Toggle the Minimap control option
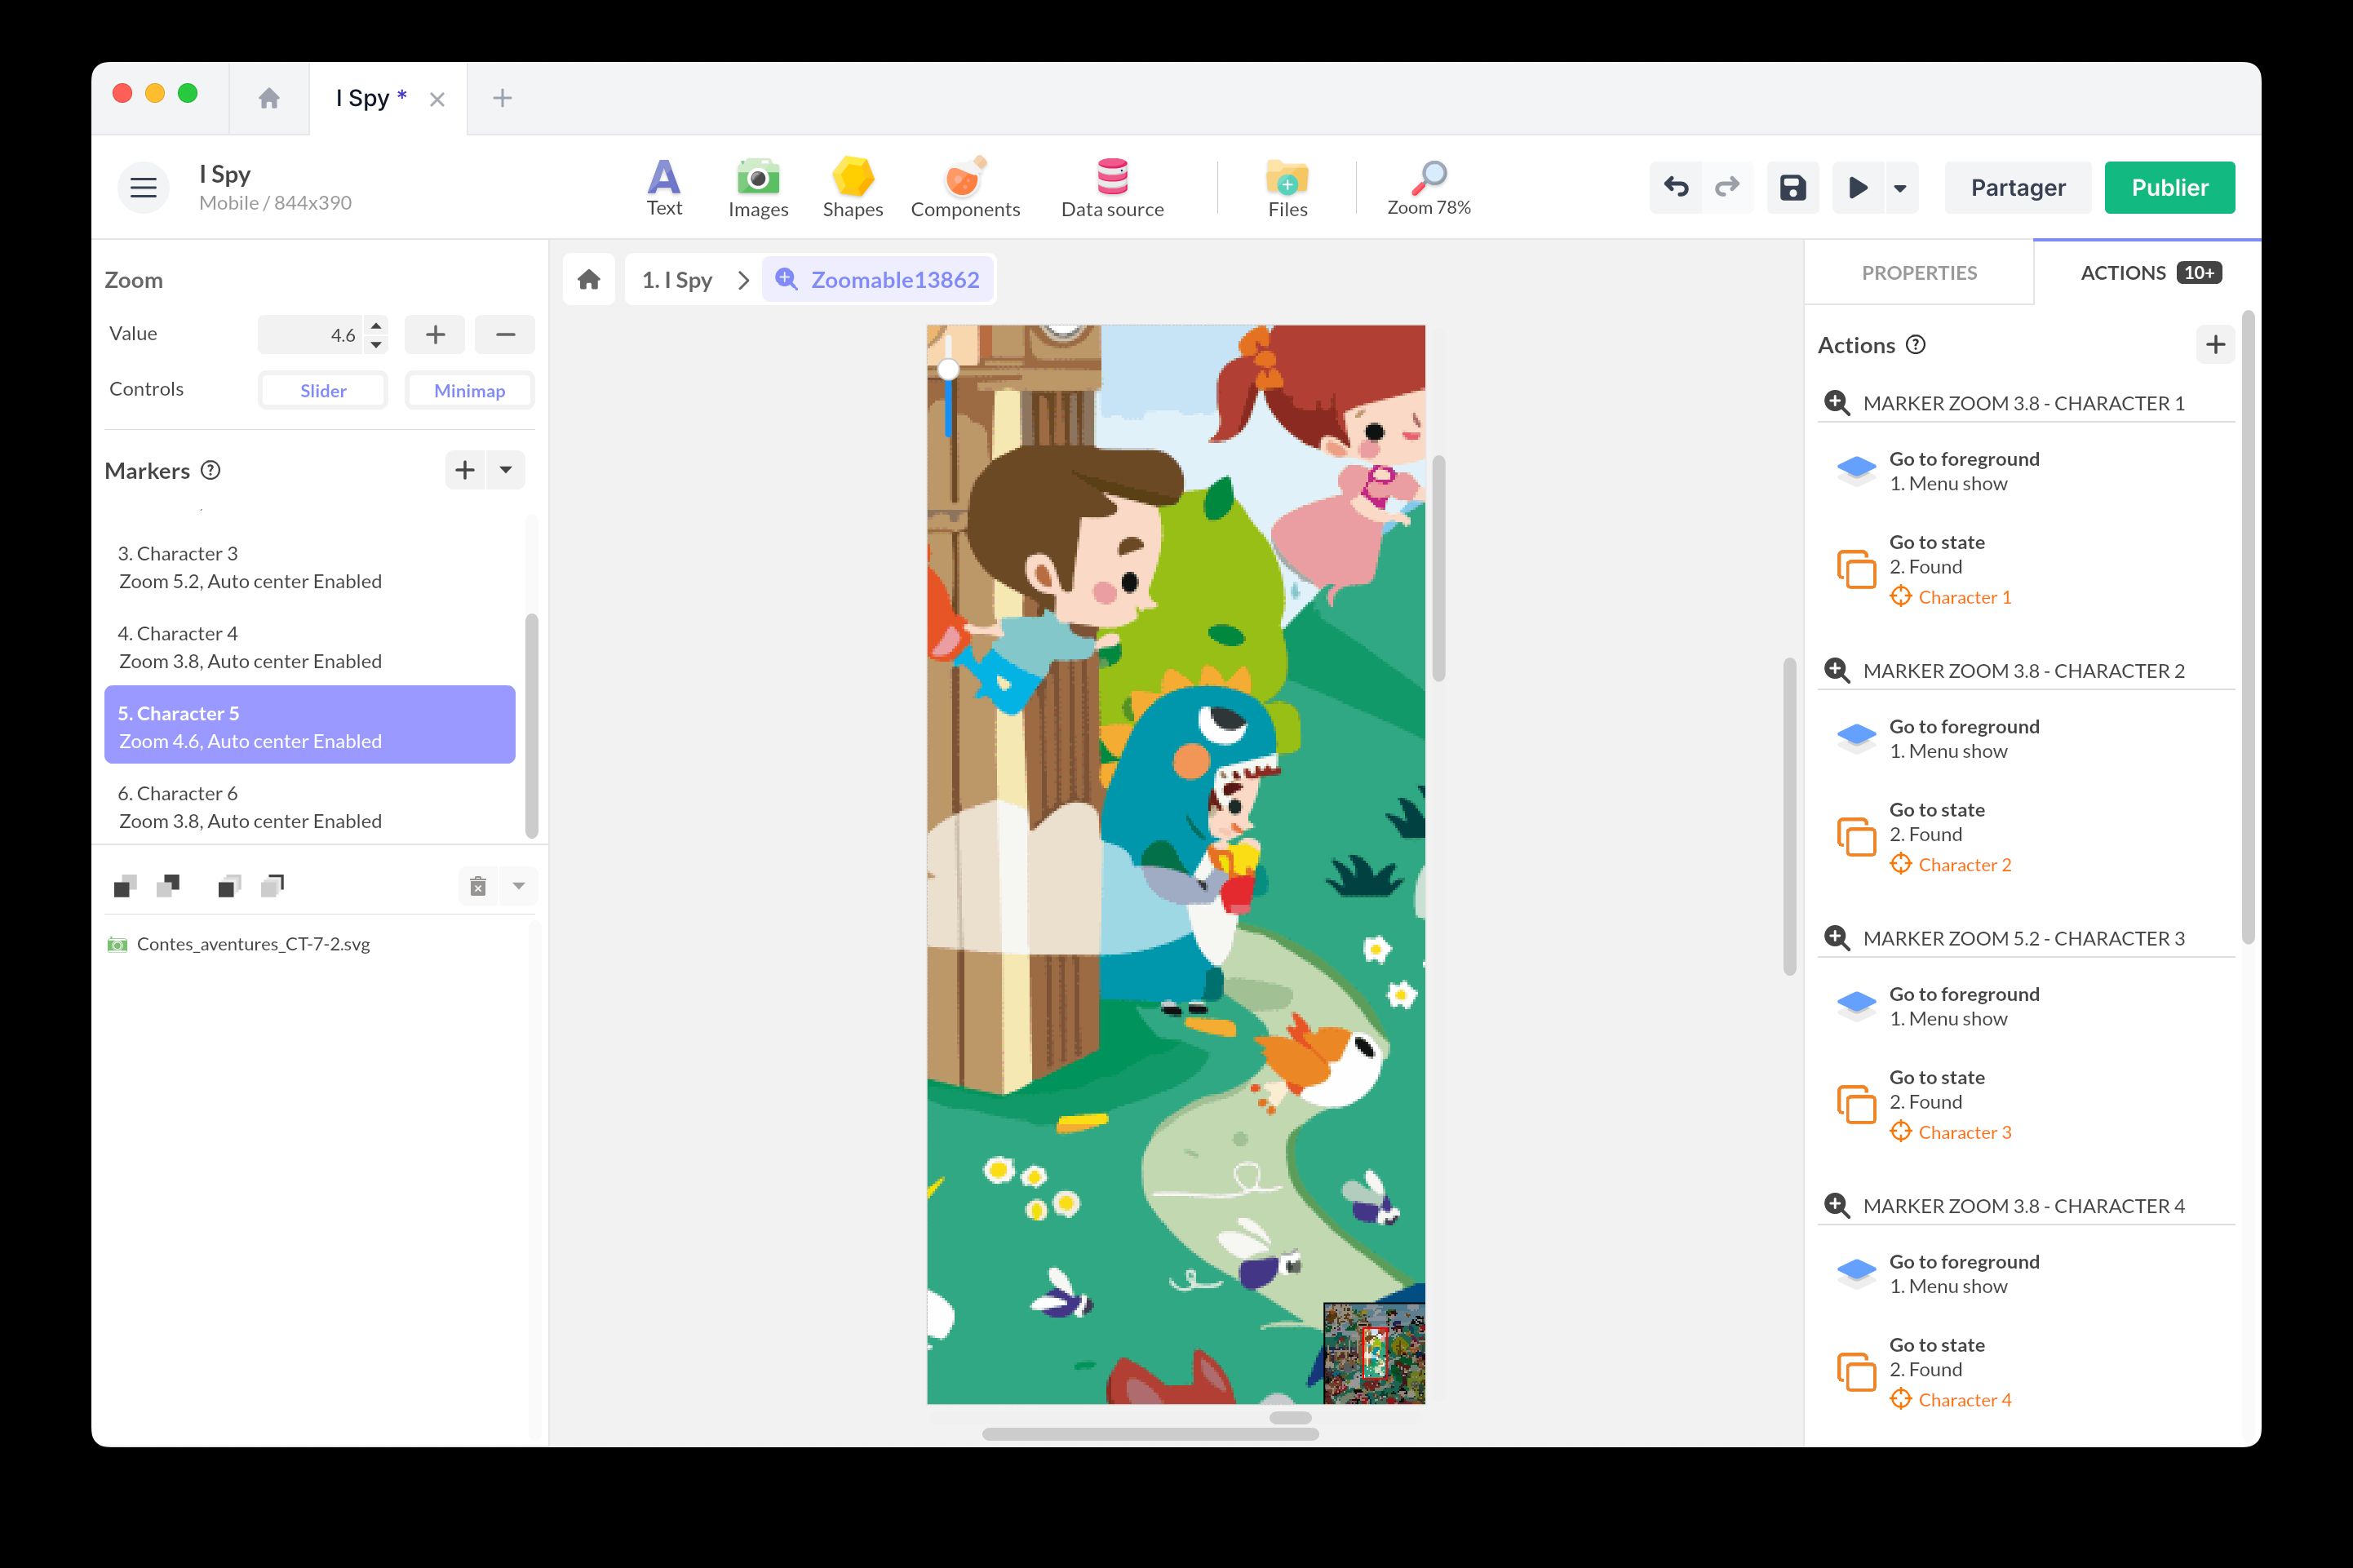2353x1568 pixels. 469,390
